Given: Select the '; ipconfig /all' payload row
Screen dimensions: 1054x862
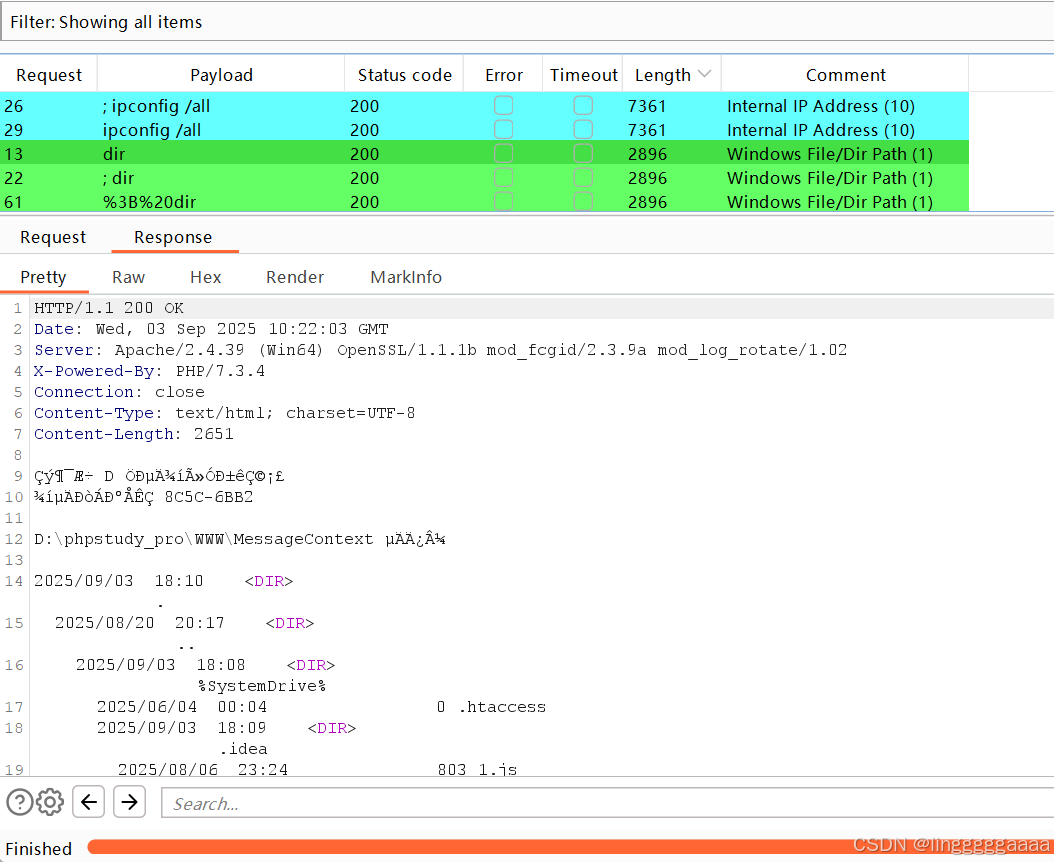Looking at the screenshot, I should tap(484, 106).
